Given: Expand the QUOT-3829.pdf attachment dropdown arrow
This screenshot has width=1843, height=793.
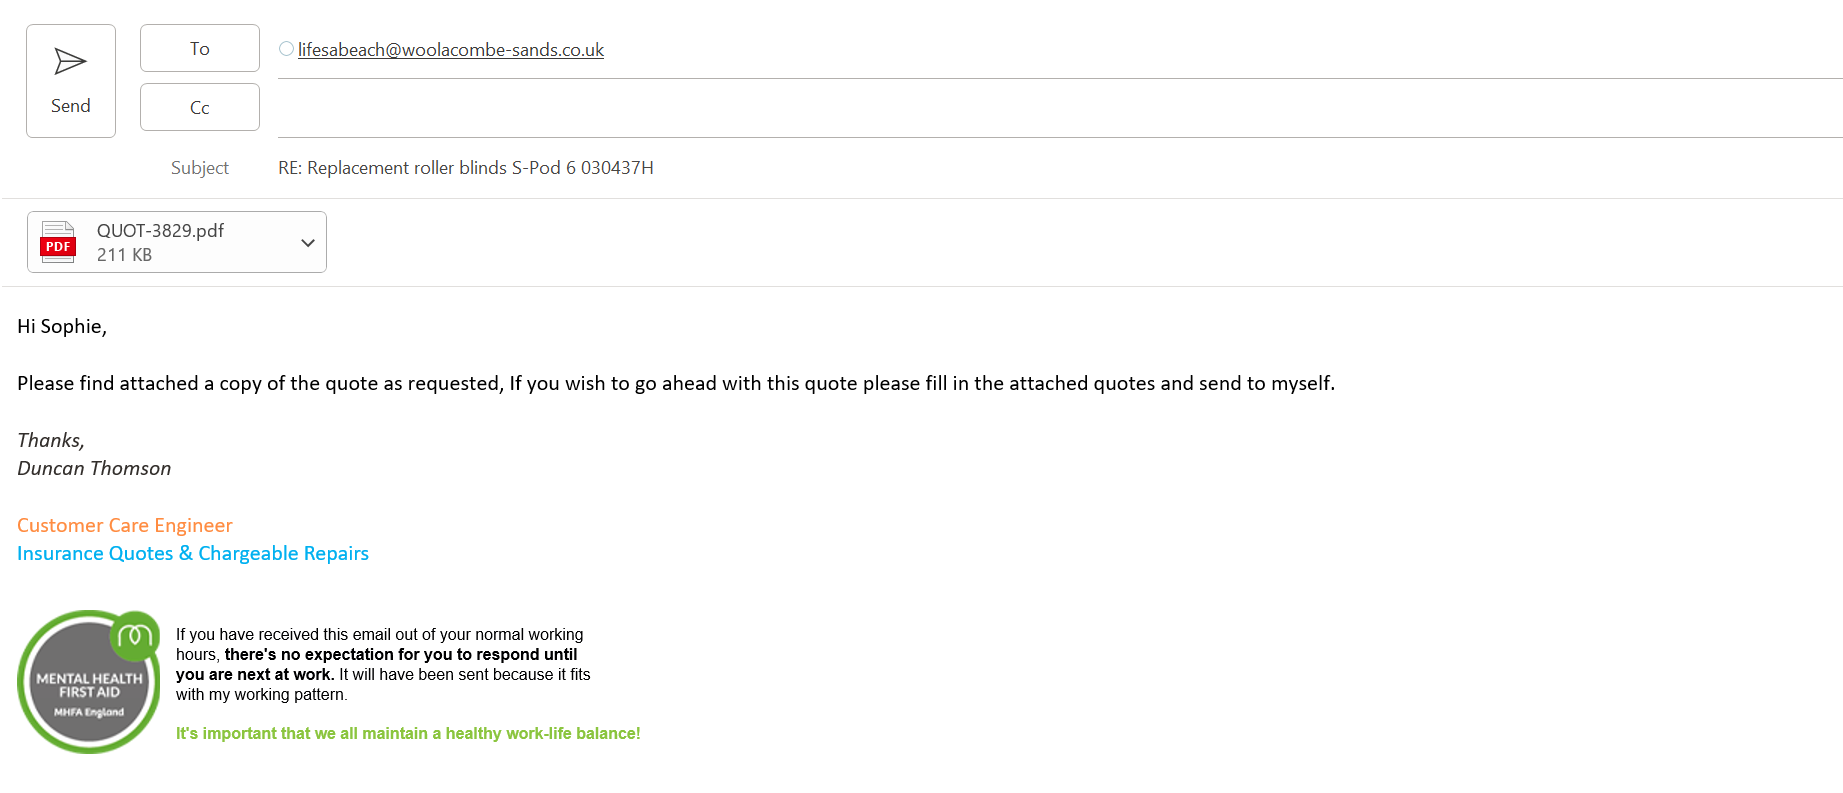Looking at the screenshot, I should tap(308, 243).
